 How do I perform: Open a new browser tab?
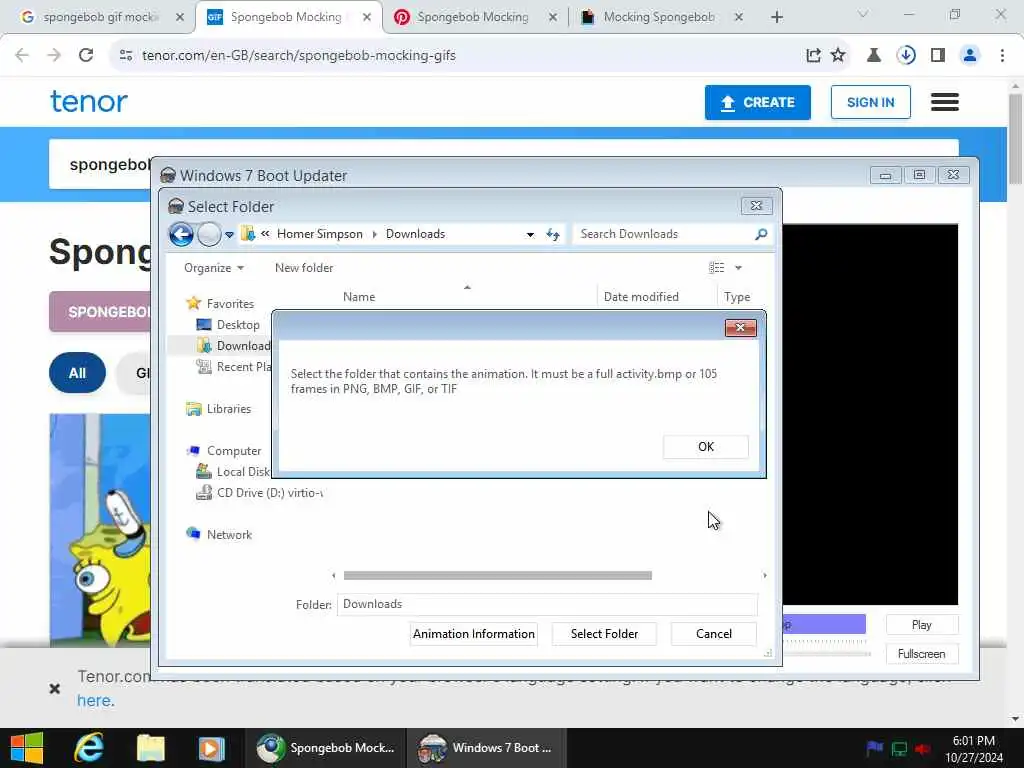coord(776,18)
